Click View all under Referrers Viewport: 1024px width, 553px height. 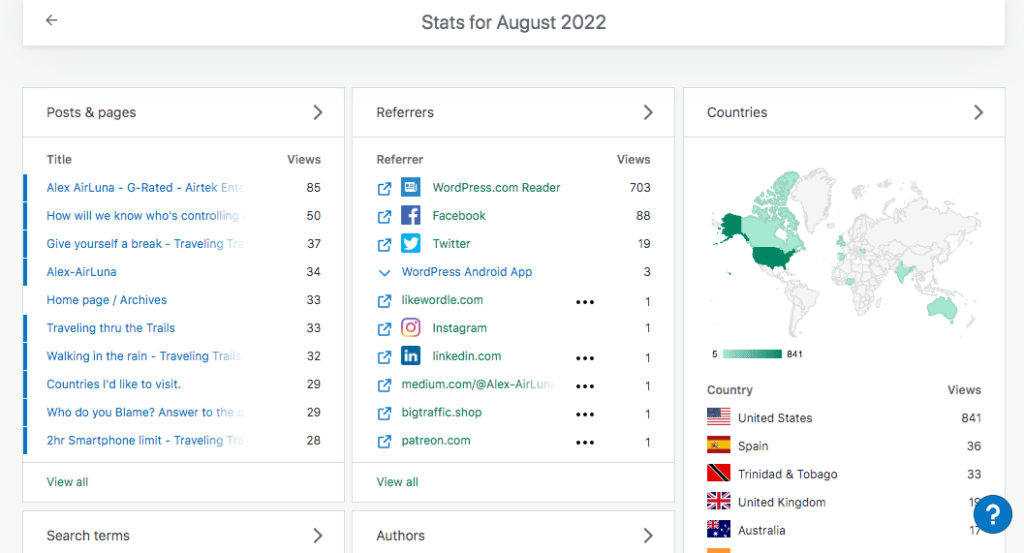pos(397,482)
